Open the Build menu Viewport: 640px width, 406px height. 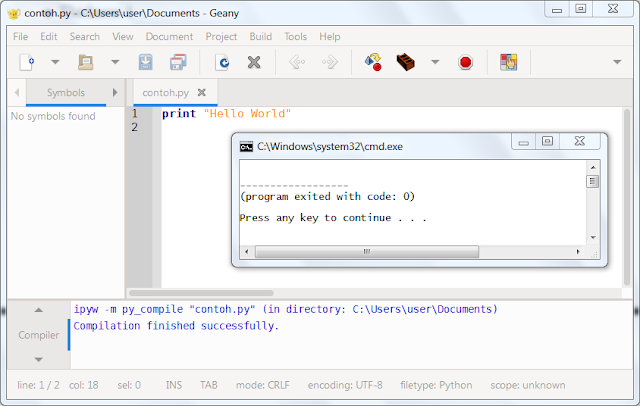pos(261,37)
